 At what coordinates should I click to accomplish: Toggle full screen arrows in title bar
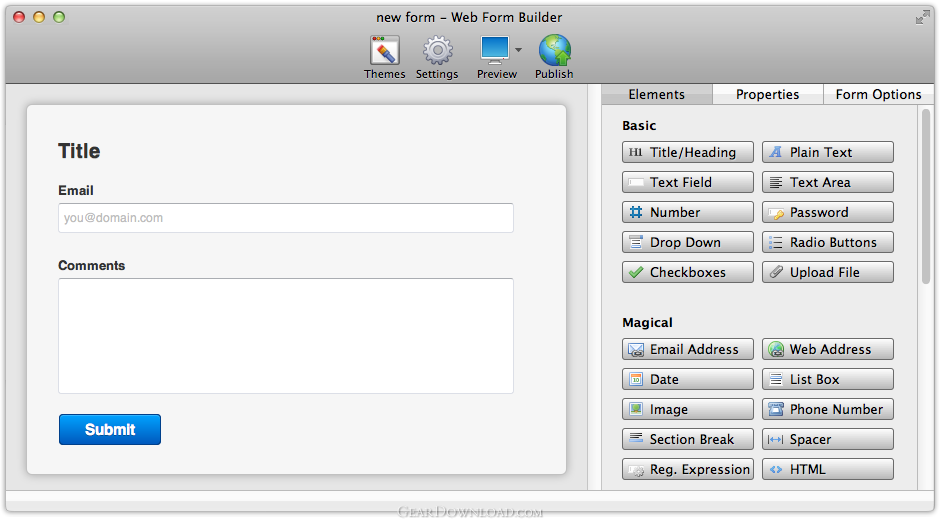(x=922, y=18)
